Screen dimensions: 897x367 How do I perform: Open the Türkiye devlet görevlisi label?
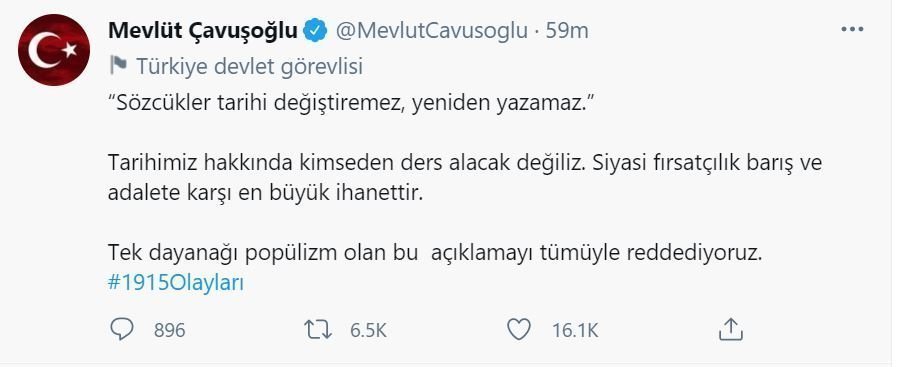(249, 67)
